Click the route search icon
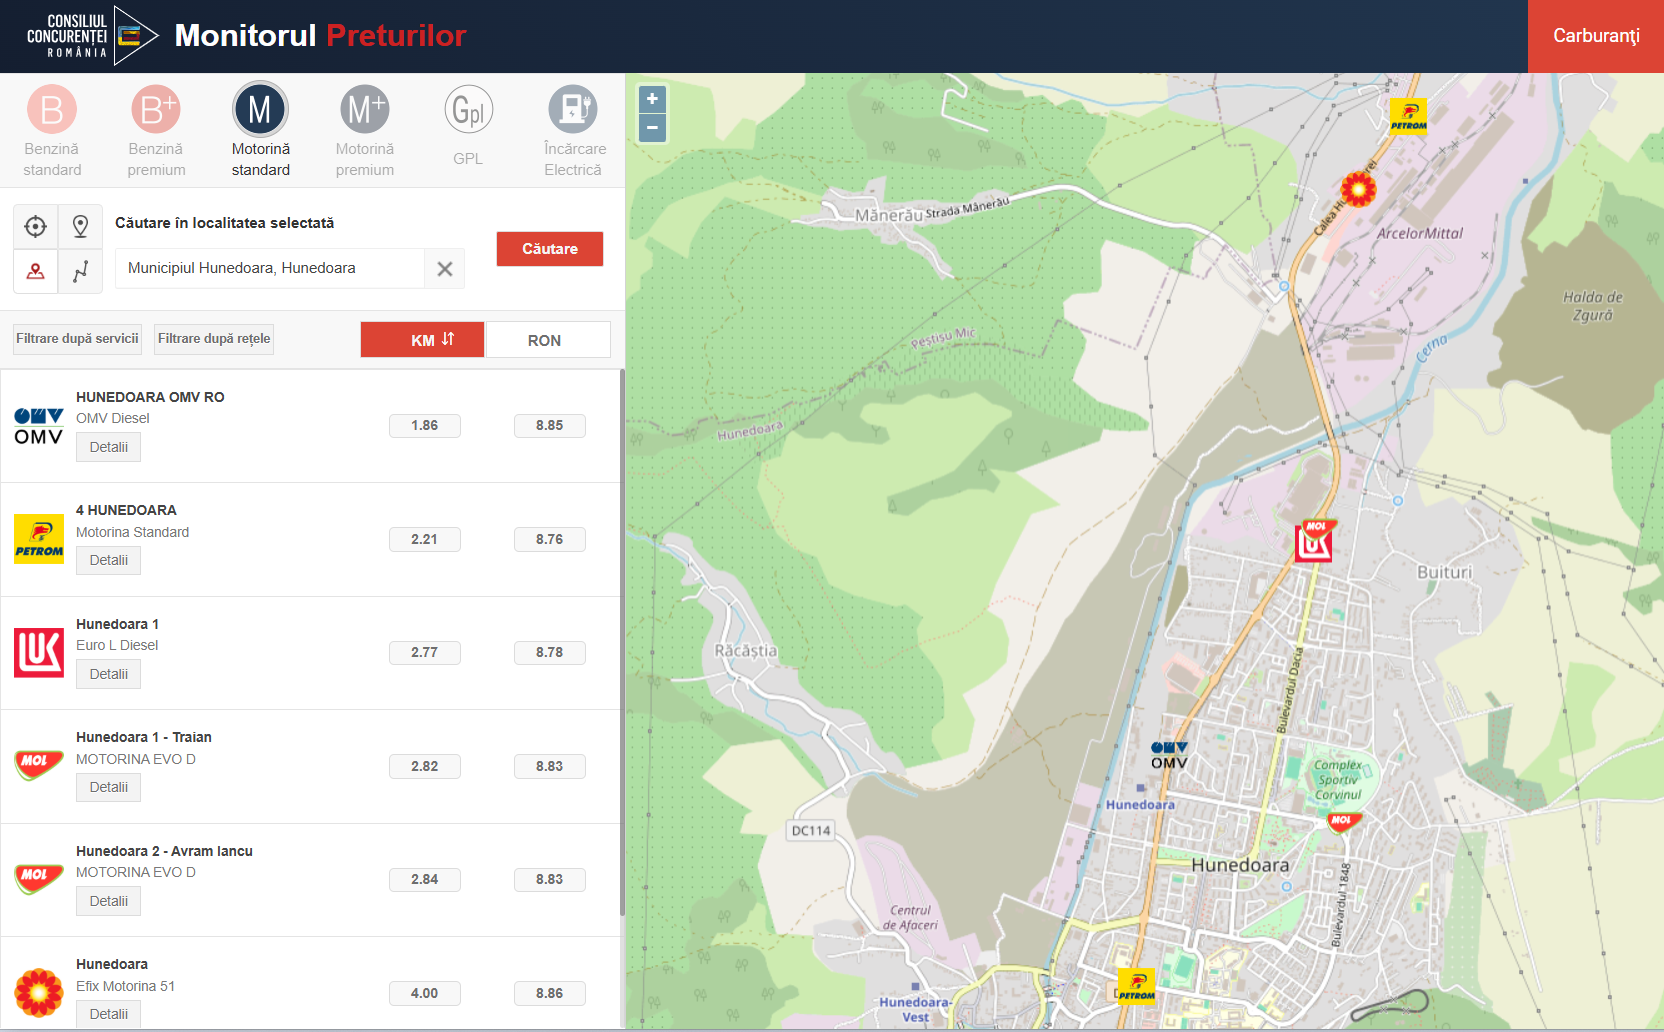The image size is (1664, 1032). click(80, 271)
